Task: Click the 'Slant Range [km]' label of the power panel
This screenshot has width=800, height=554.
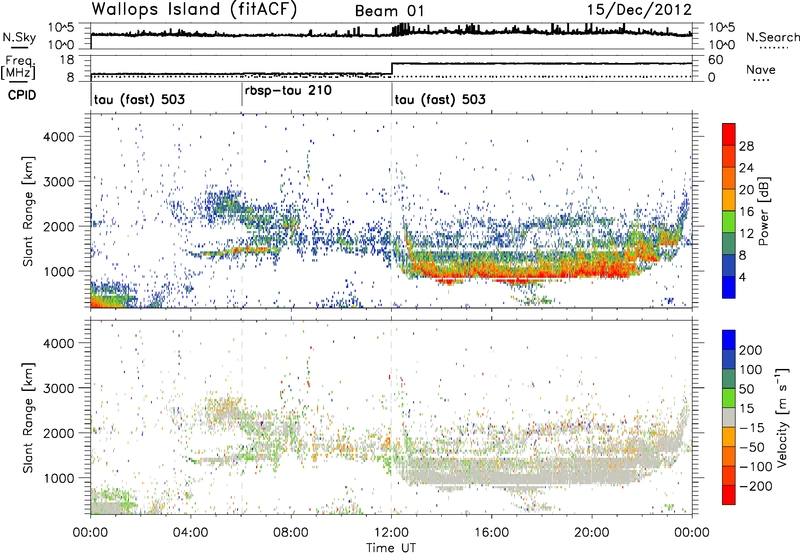Action: (x=28, y=211)
